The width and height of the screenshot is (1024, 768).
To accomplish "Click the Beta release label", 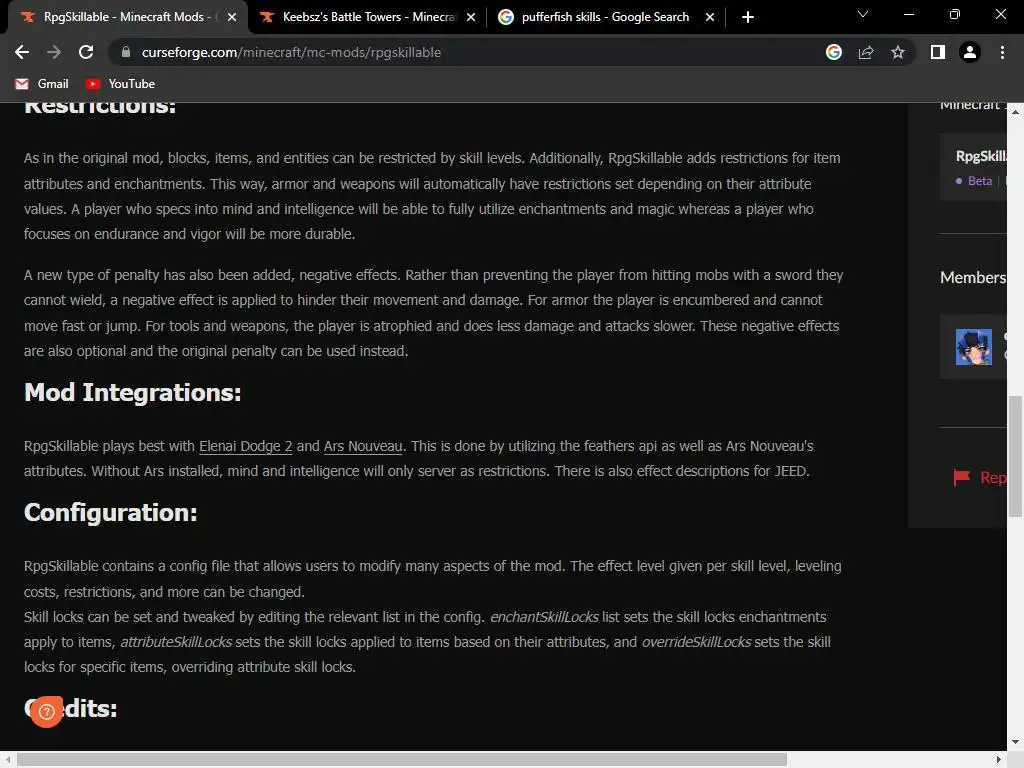I will (x=980, y=181).
